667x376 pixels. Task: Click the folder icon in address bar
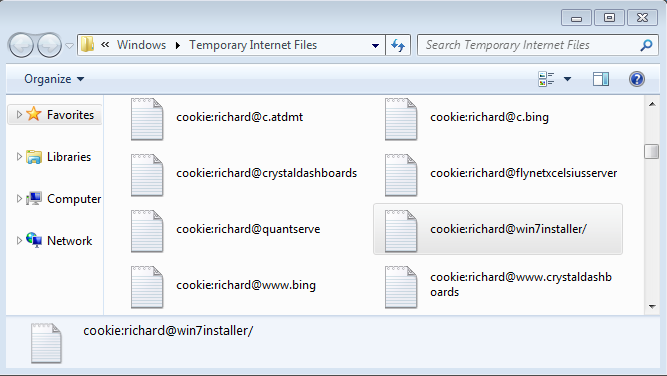[x=88, y=45]
